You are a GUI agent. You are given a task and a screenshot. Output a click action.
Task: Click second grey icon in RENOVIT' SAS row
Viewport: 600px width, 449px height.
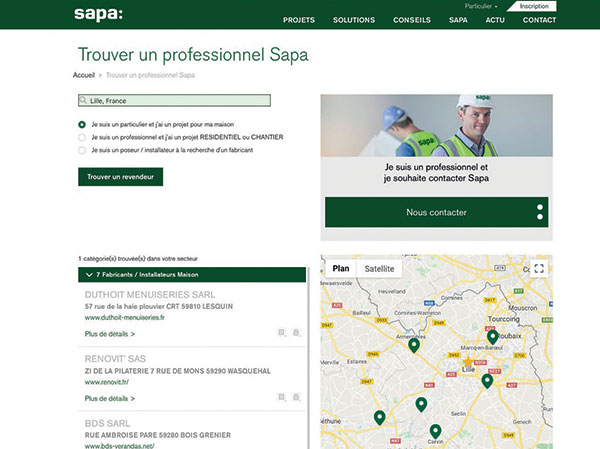(296, 397)
